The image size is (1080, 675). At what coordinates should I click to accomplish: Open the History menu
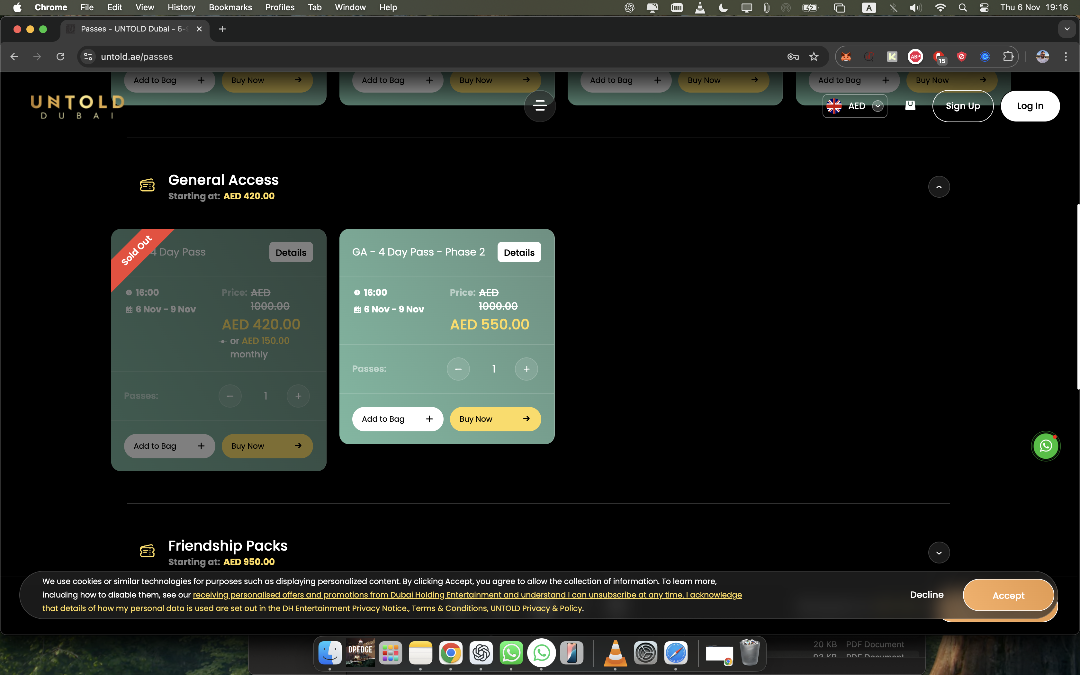[x=181, y=7]
